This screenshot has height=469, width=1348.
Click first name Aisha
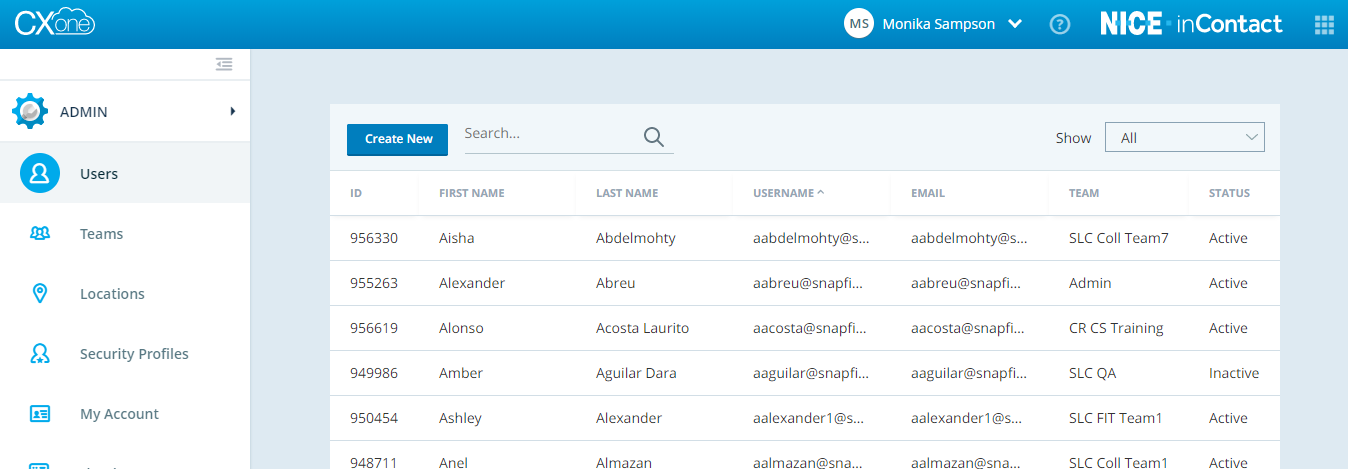point(457,238)
